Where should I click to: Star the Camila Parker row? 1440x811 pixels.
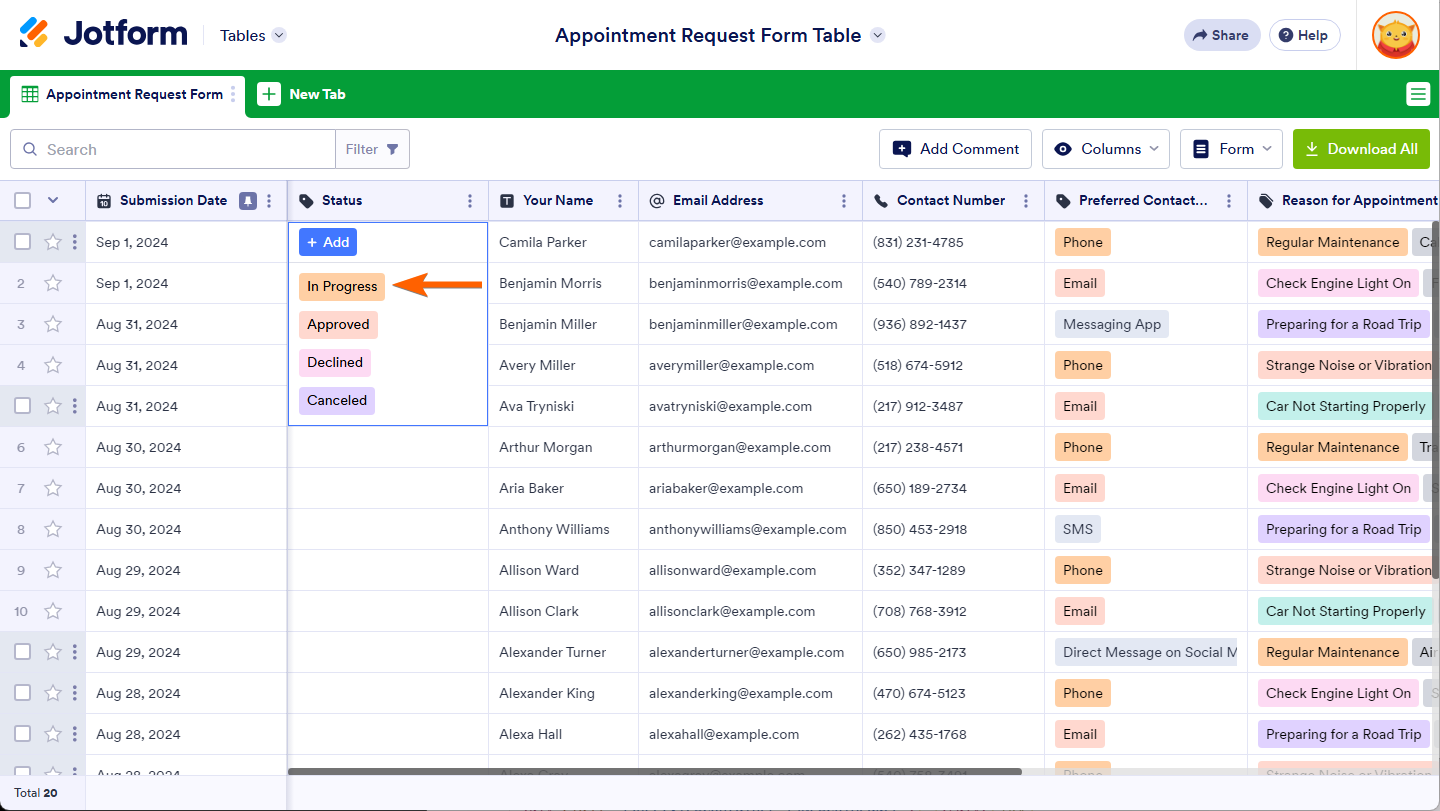point(53,242)
